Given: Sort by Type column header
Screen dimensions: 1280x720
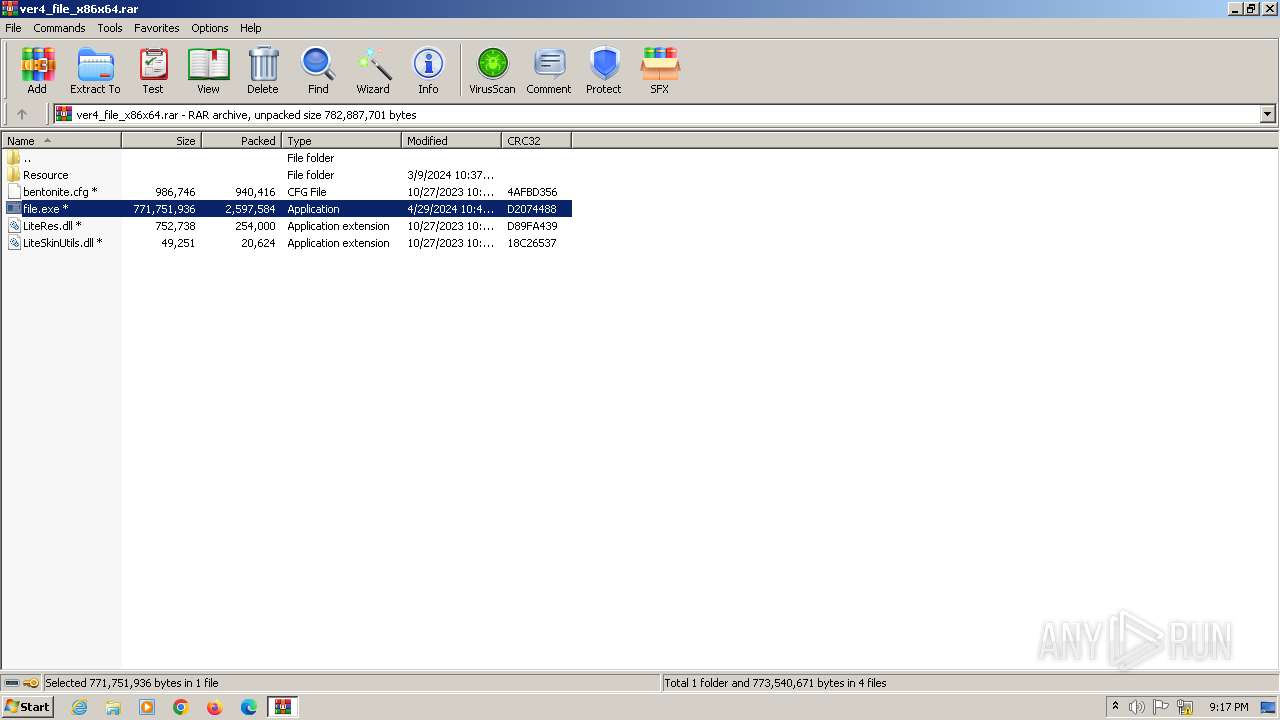Looking at the screenshot, I should tap(342, 141).
